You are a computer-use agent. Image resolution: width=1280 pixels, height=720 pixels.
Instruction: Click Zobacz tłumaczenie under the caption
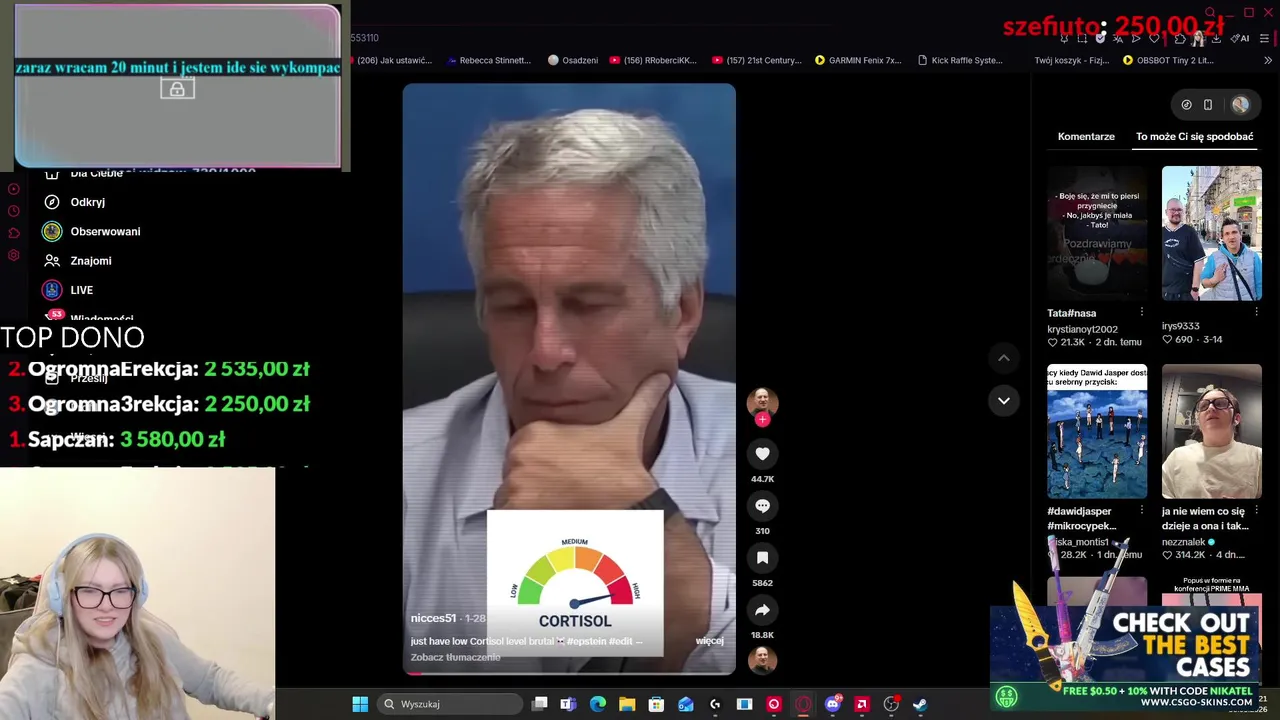pyautogui.click(x=455, y=657)
